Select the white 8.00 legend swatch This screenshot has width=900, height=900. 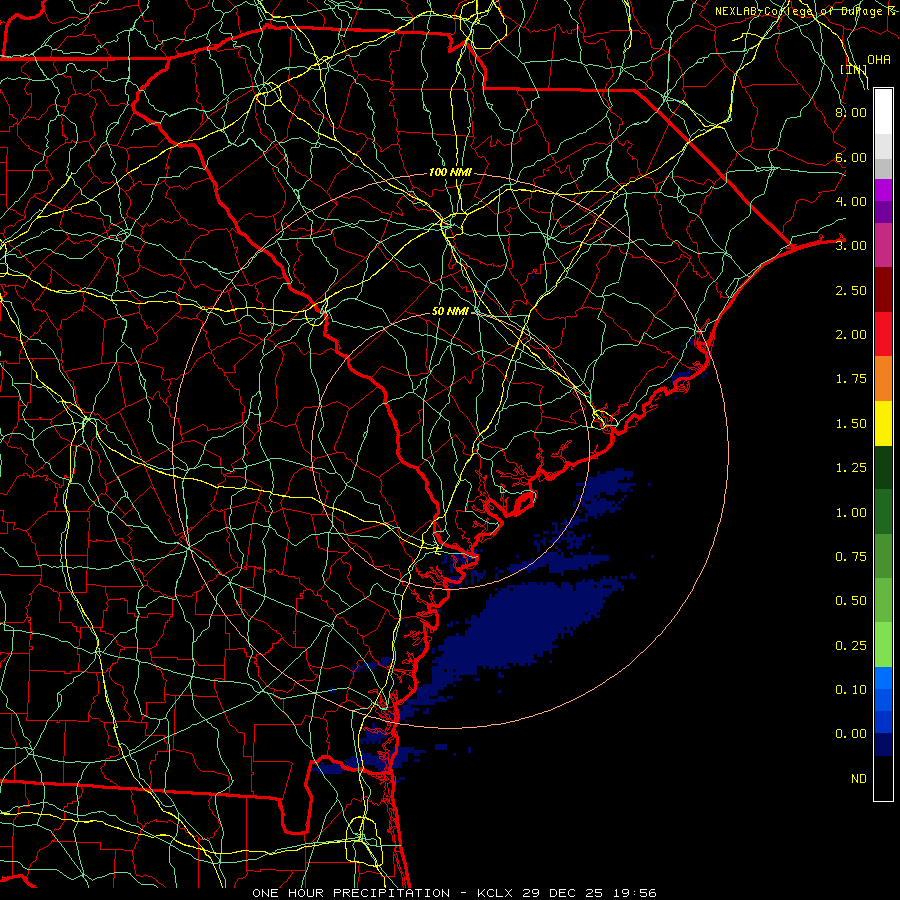[883, 111]
